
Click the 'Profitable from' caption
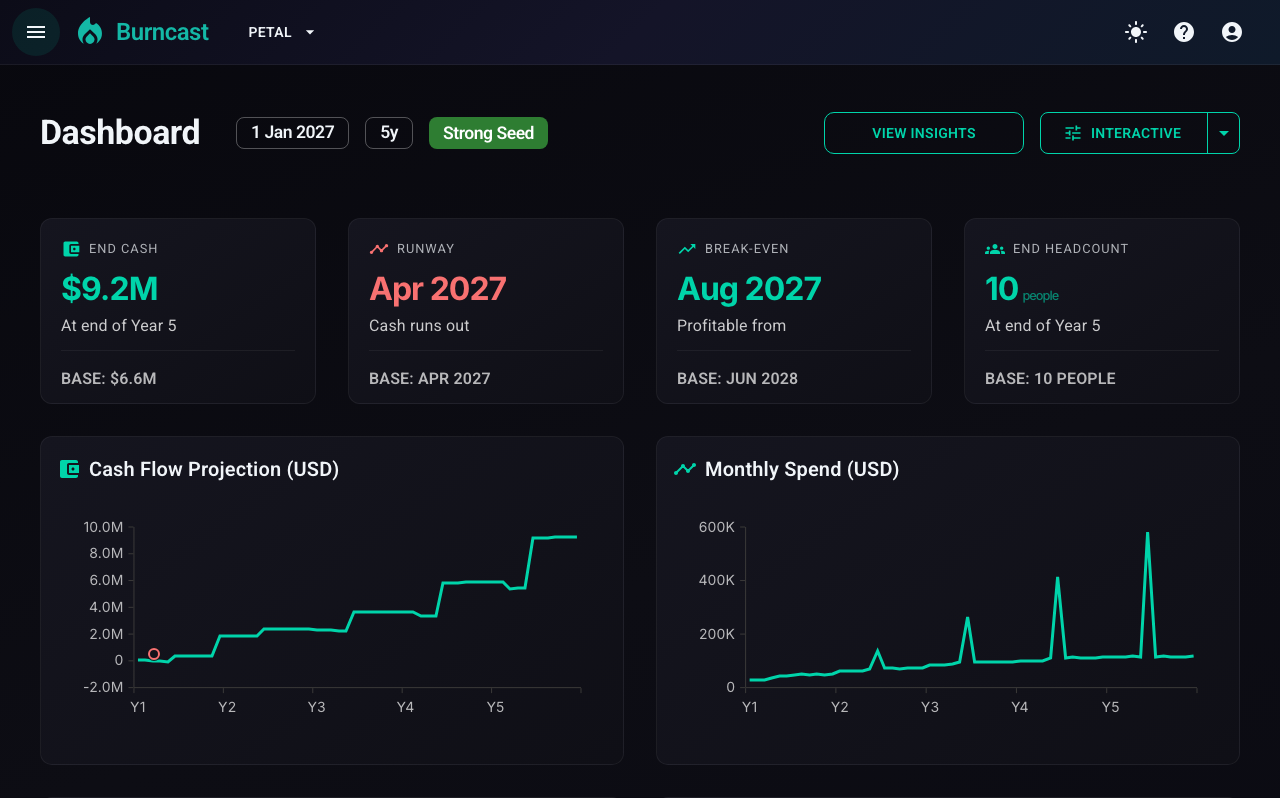[731, 326]
